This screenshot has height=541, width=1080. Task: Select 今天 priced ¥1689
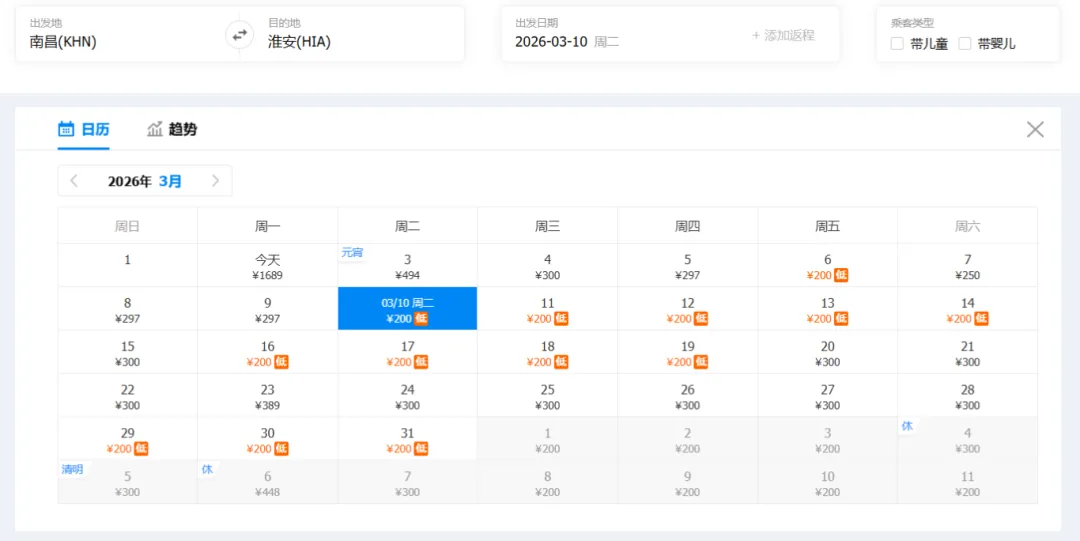tap(267, 265)
